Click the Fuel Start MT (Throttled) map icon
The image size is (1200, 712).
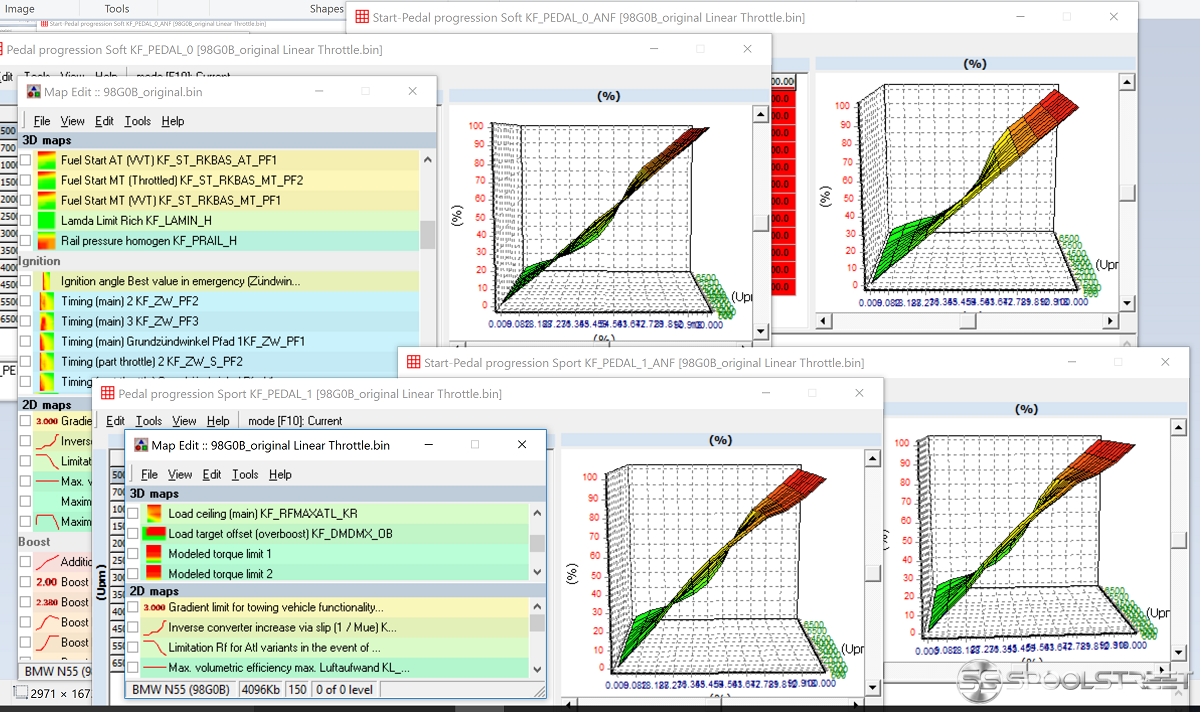48,180
